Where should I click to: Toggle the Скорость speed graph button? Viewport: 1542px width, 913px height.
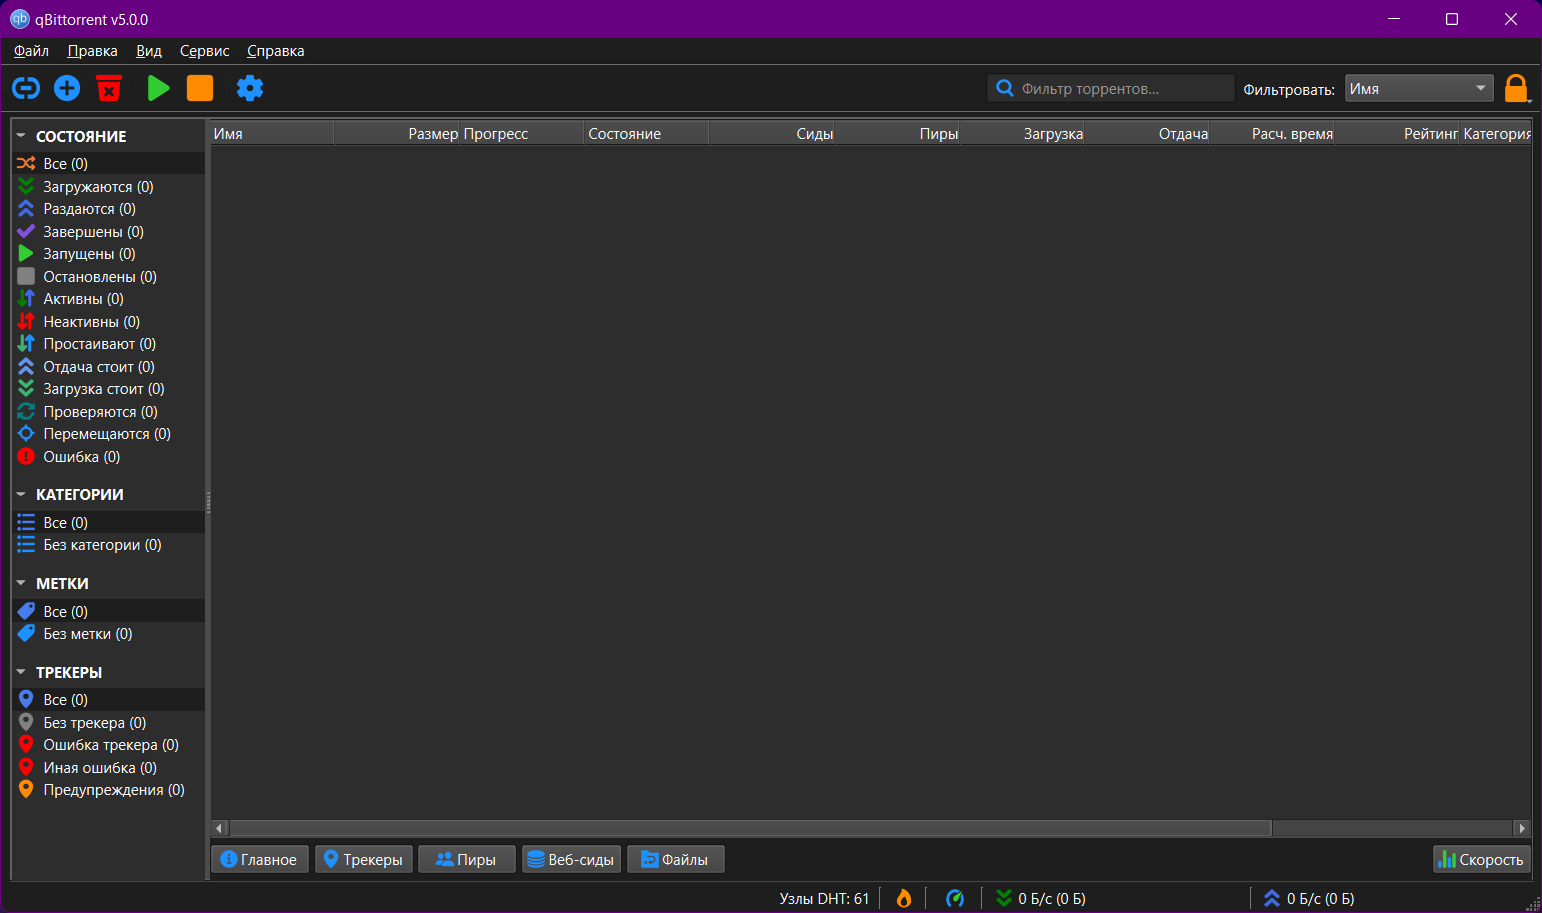pos(1481,859)
